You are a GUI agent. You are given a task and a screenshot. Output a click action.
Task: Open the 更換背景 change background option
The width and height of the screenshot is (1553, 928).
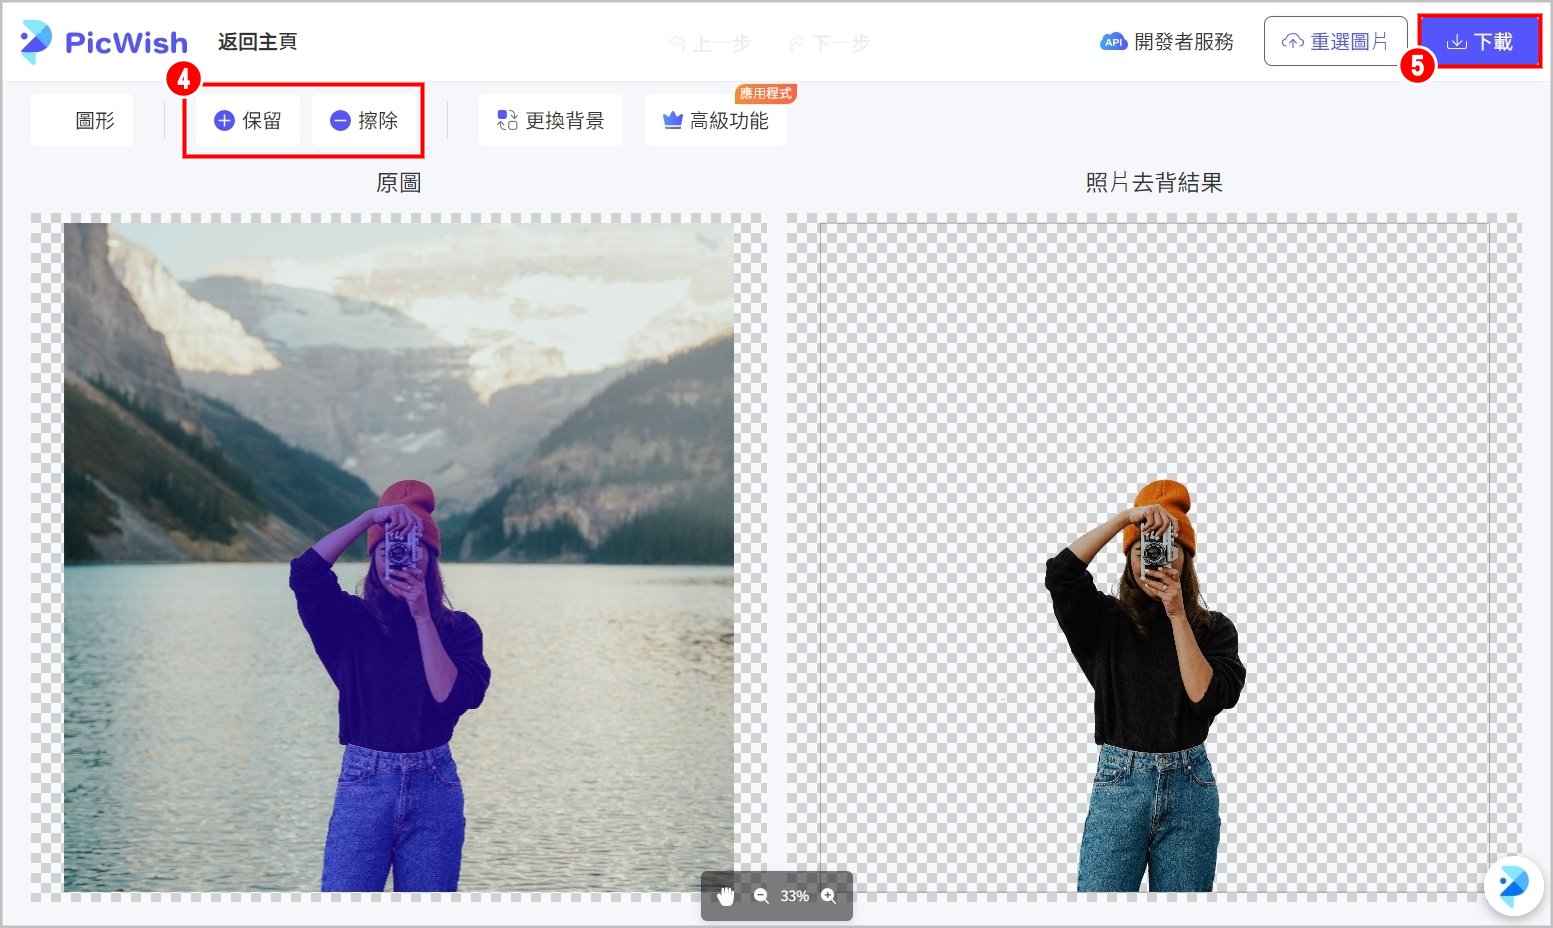pos(551,120)
